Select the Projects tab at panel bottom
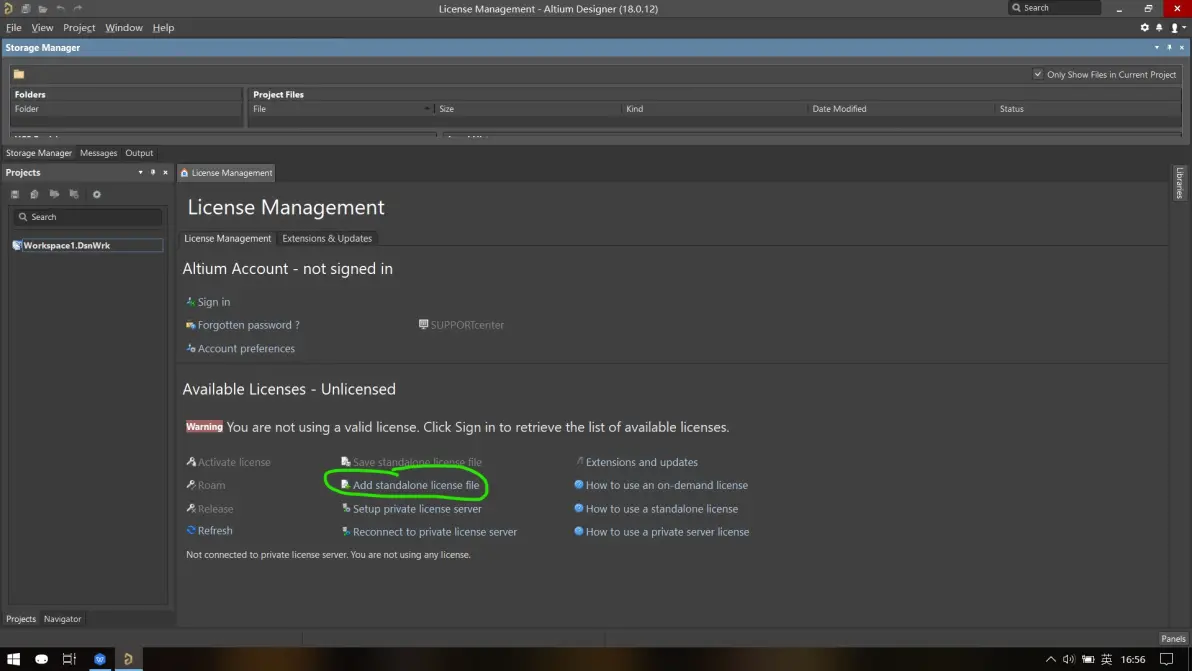Viewport: 1192px width, 671px height. [21, 619]
